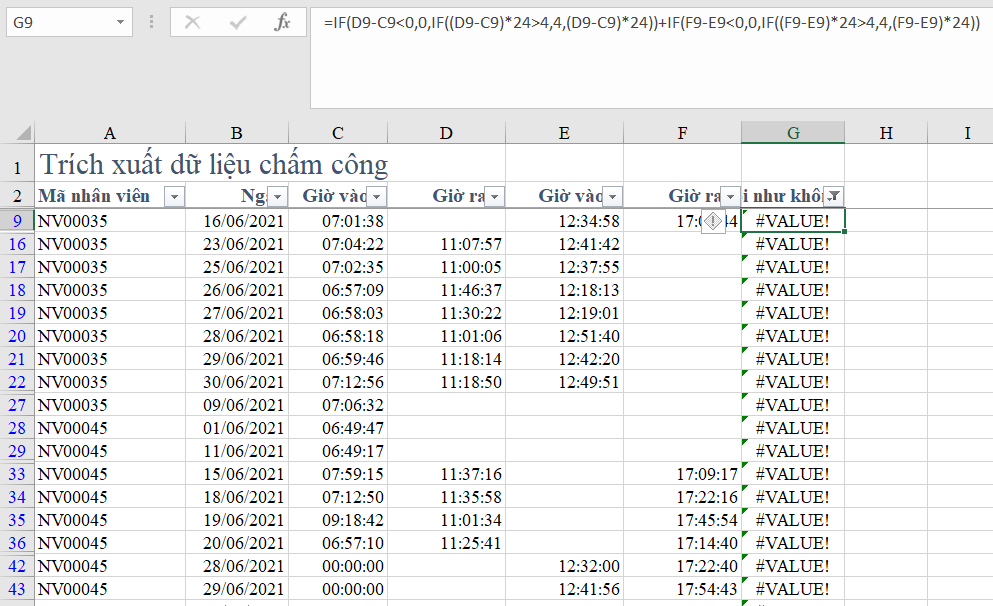Click the Name Box showing G9
Image resolution: width=993 pixels, height=606 pixels.
coord(60,21)
